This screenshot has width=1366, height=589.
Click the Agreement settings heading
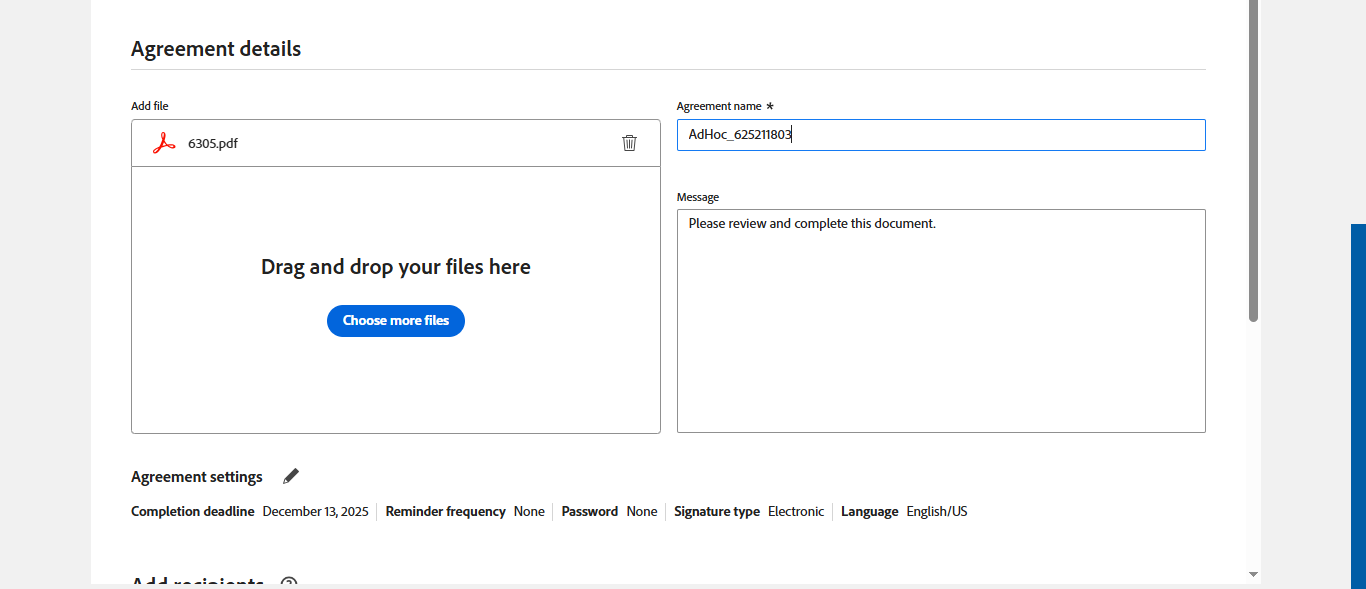tap(197, 477)
